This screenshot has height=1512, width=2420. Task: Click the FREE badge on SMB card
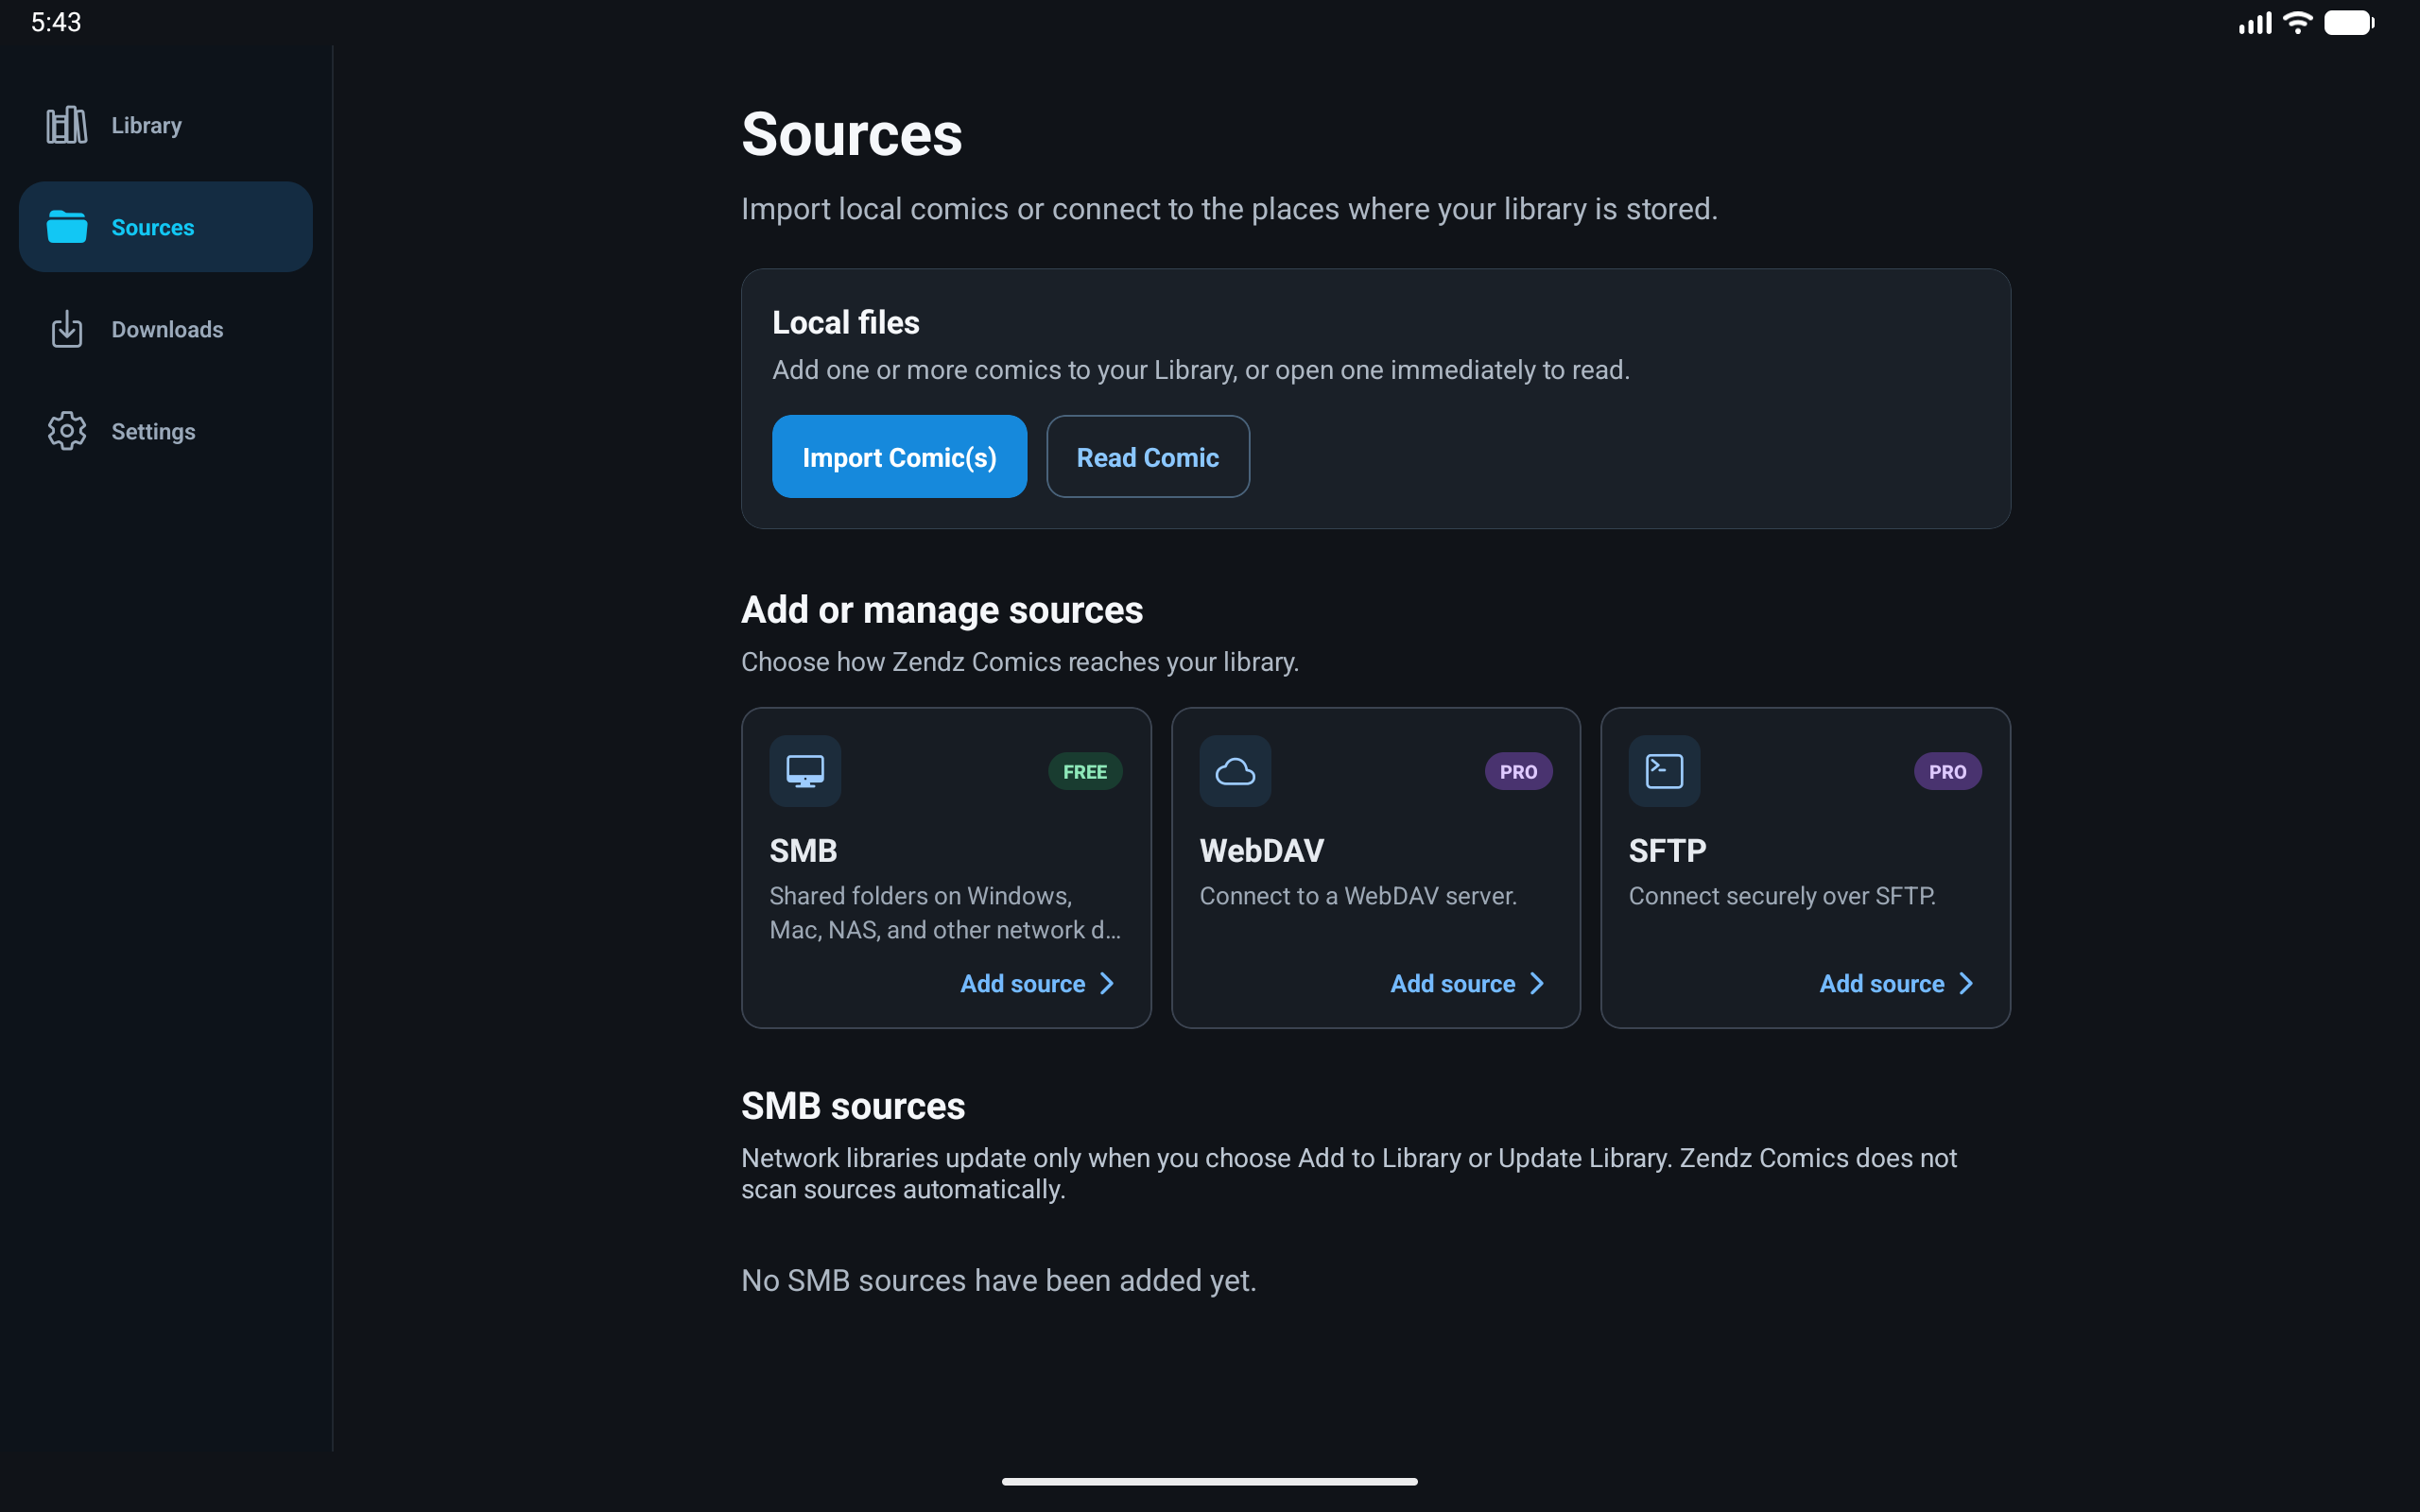[1085, 772]
